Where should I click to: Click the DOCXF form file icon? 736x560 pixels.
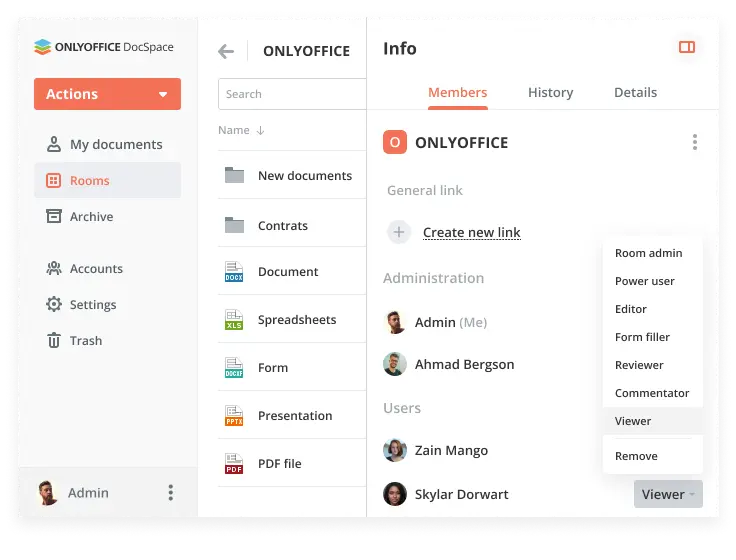tap(234, 368)
